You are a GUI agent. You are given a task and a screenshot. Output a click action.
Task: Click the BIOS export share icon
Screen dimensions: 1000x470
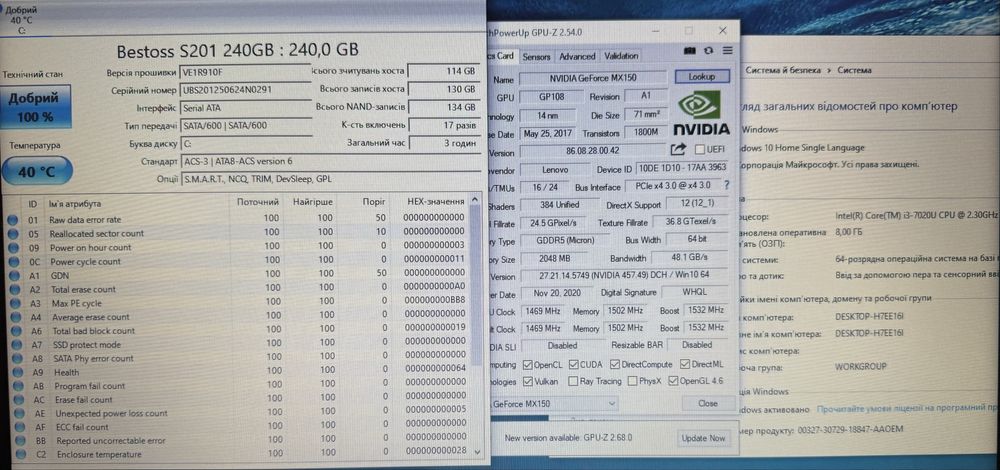pos(678,149)
